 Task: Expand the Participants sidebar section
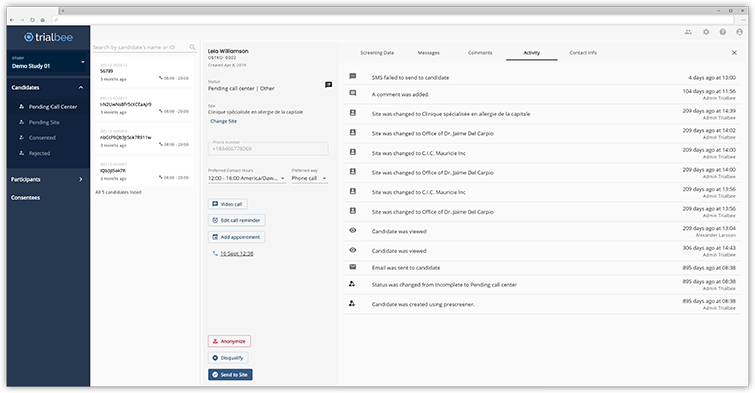tap(81, 179)
